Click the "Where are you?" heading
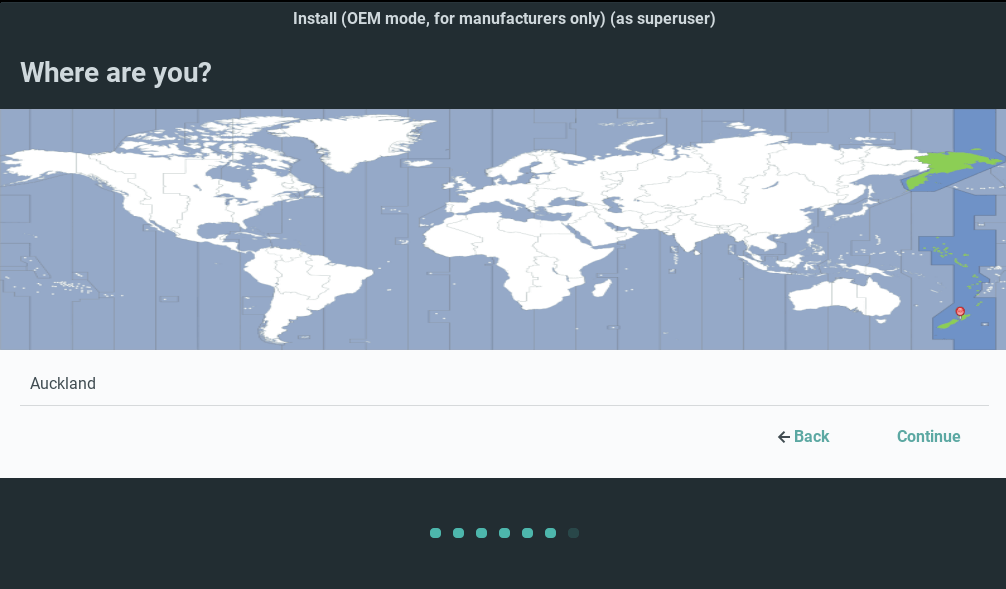Viewport: 1006px width, 589px height. coord(116,73)
